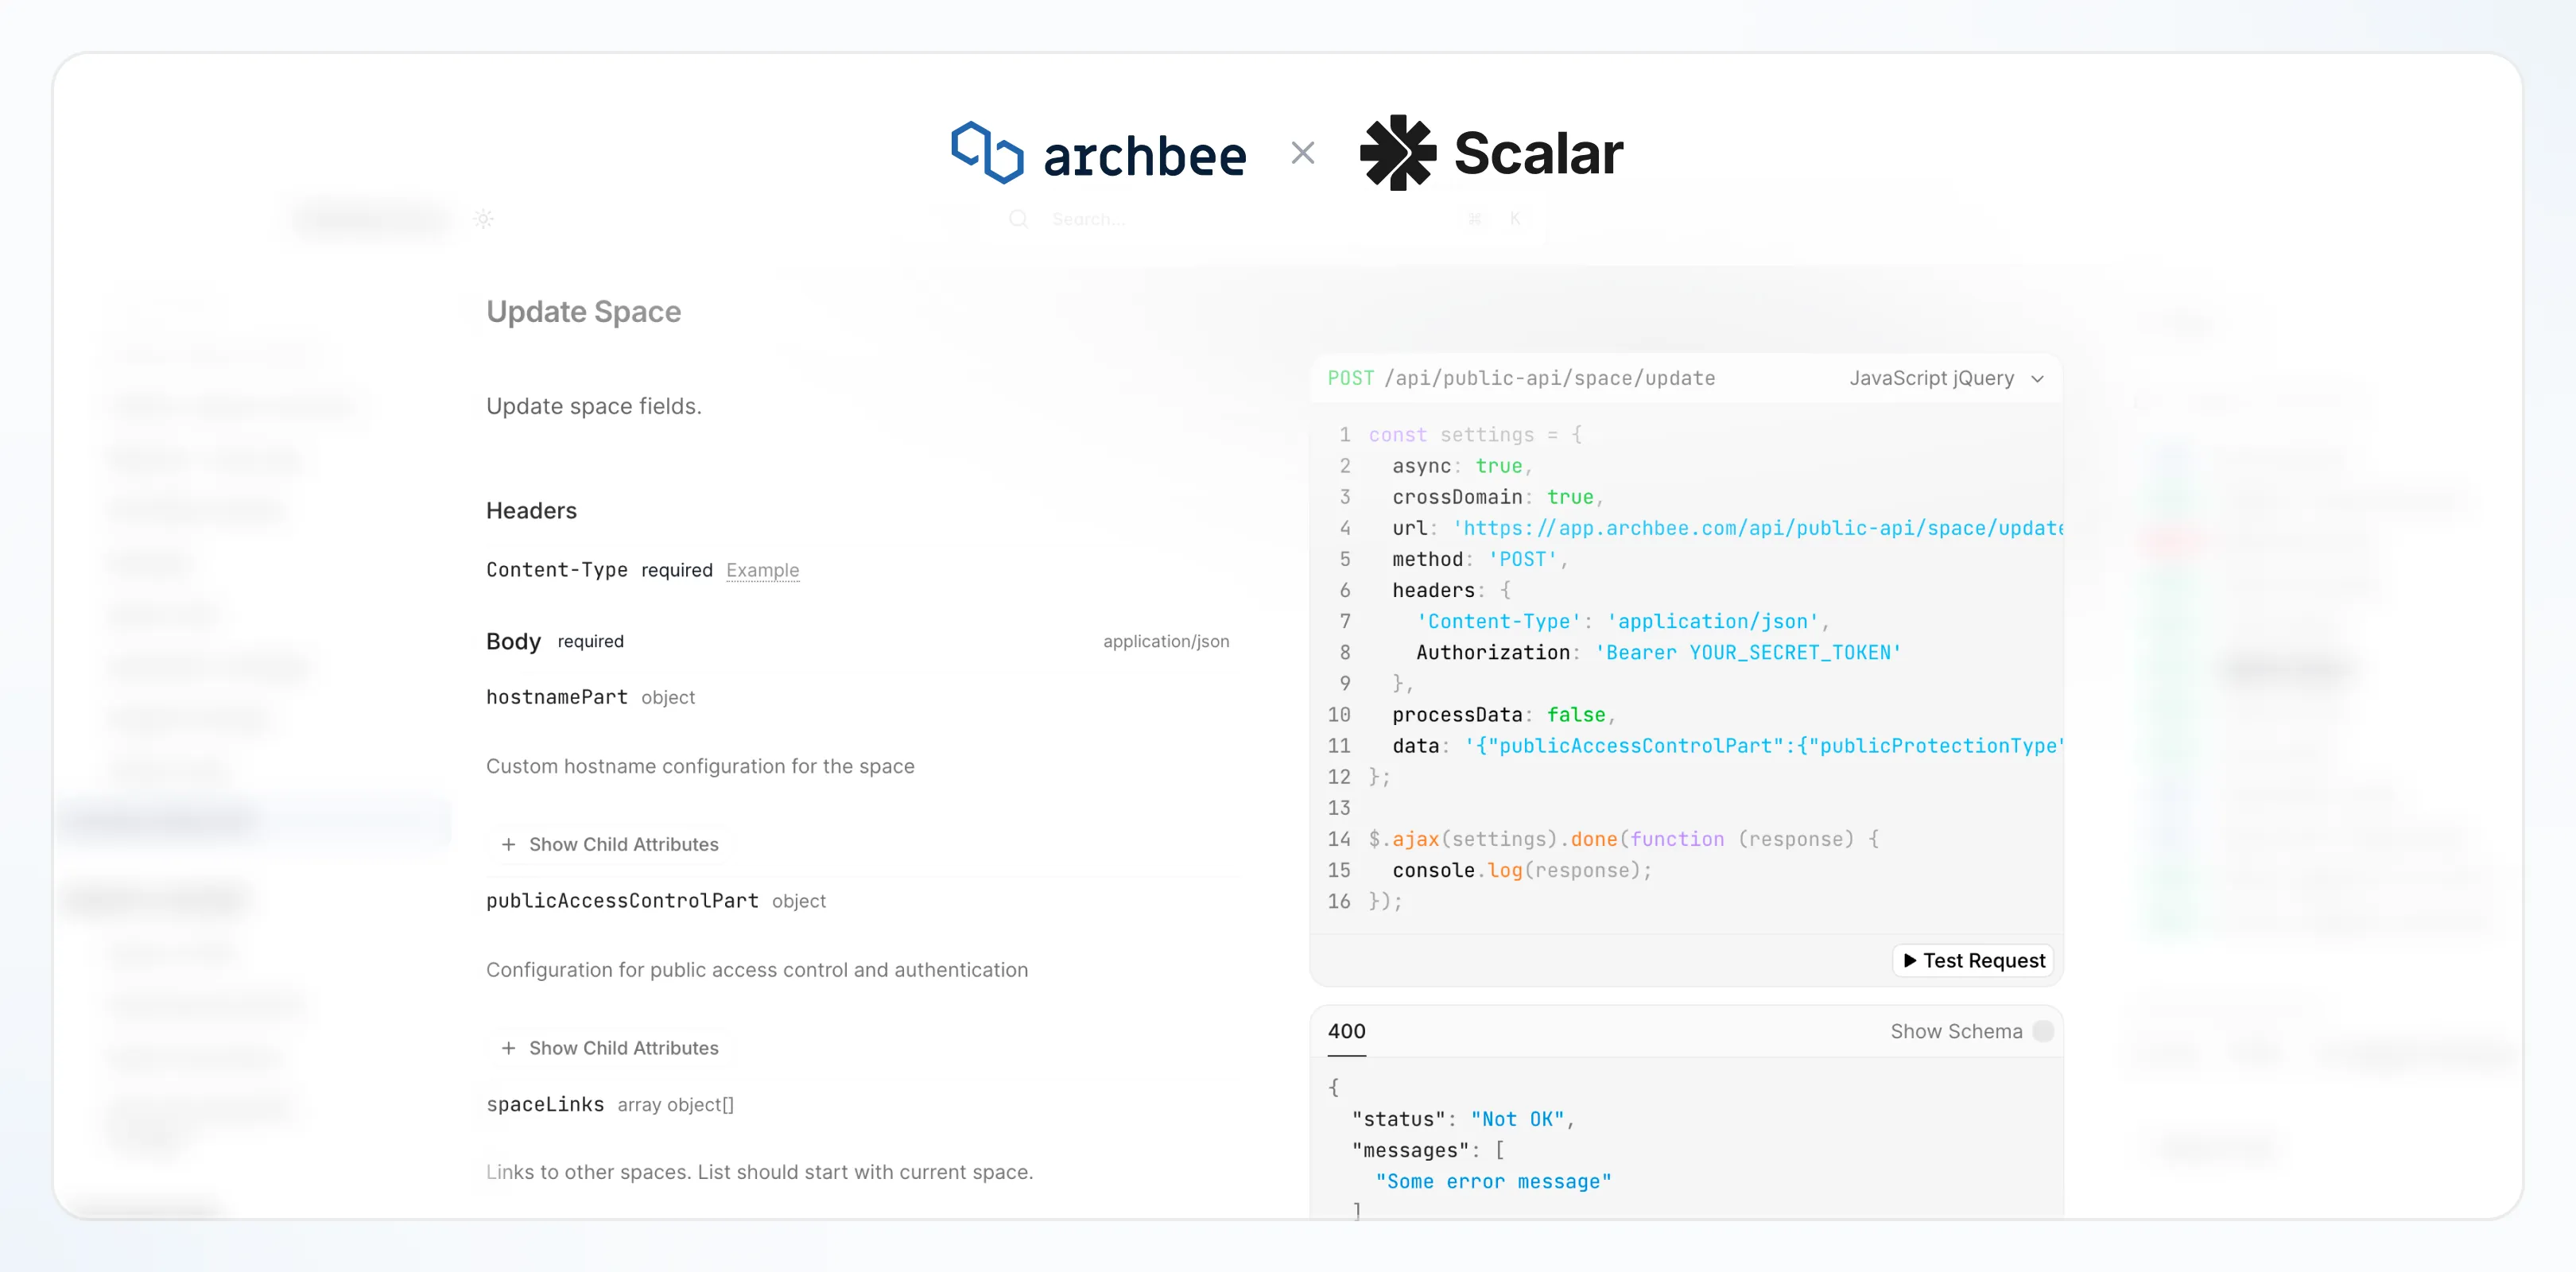Click the play icon on Test Request
This screenshot has height=1272, width=2576.
1910,960
